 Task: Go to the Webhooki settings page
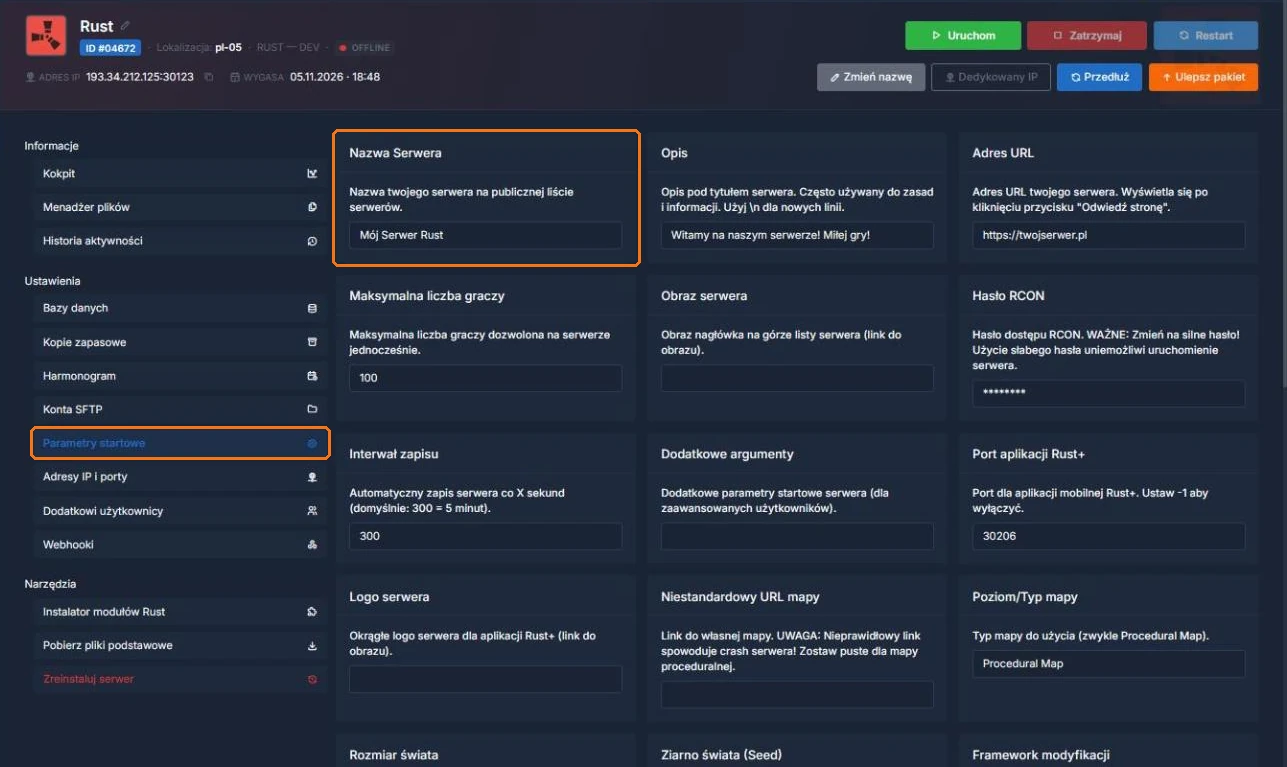[x=179, y=545]
